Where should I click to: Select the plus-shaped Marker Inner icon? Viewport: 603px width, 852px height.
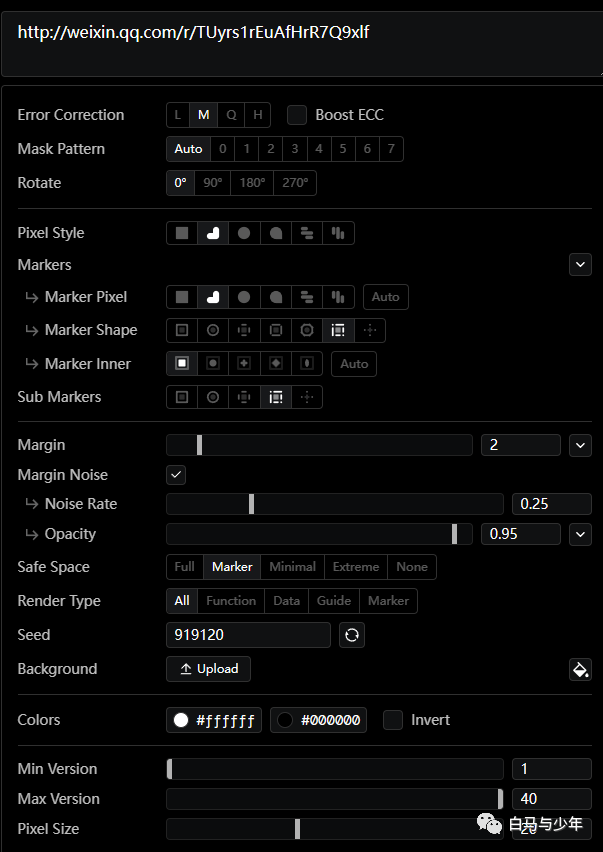tap(244, 364)
